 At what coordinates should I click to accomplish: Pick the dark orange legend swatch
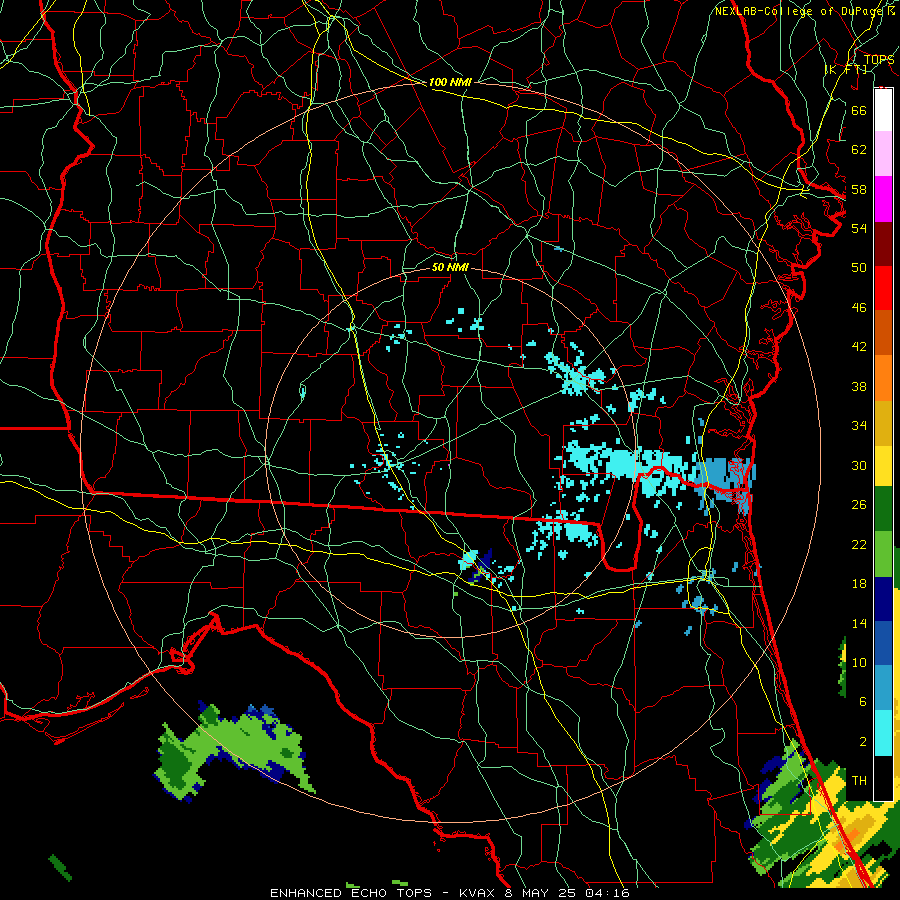883,333
